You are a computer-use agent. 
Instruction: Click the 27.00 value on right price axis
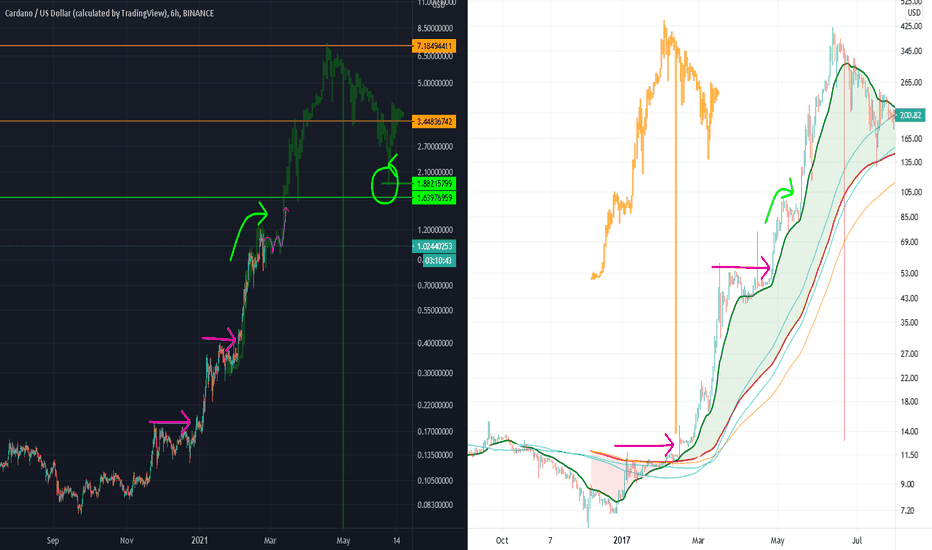point(911,354)
